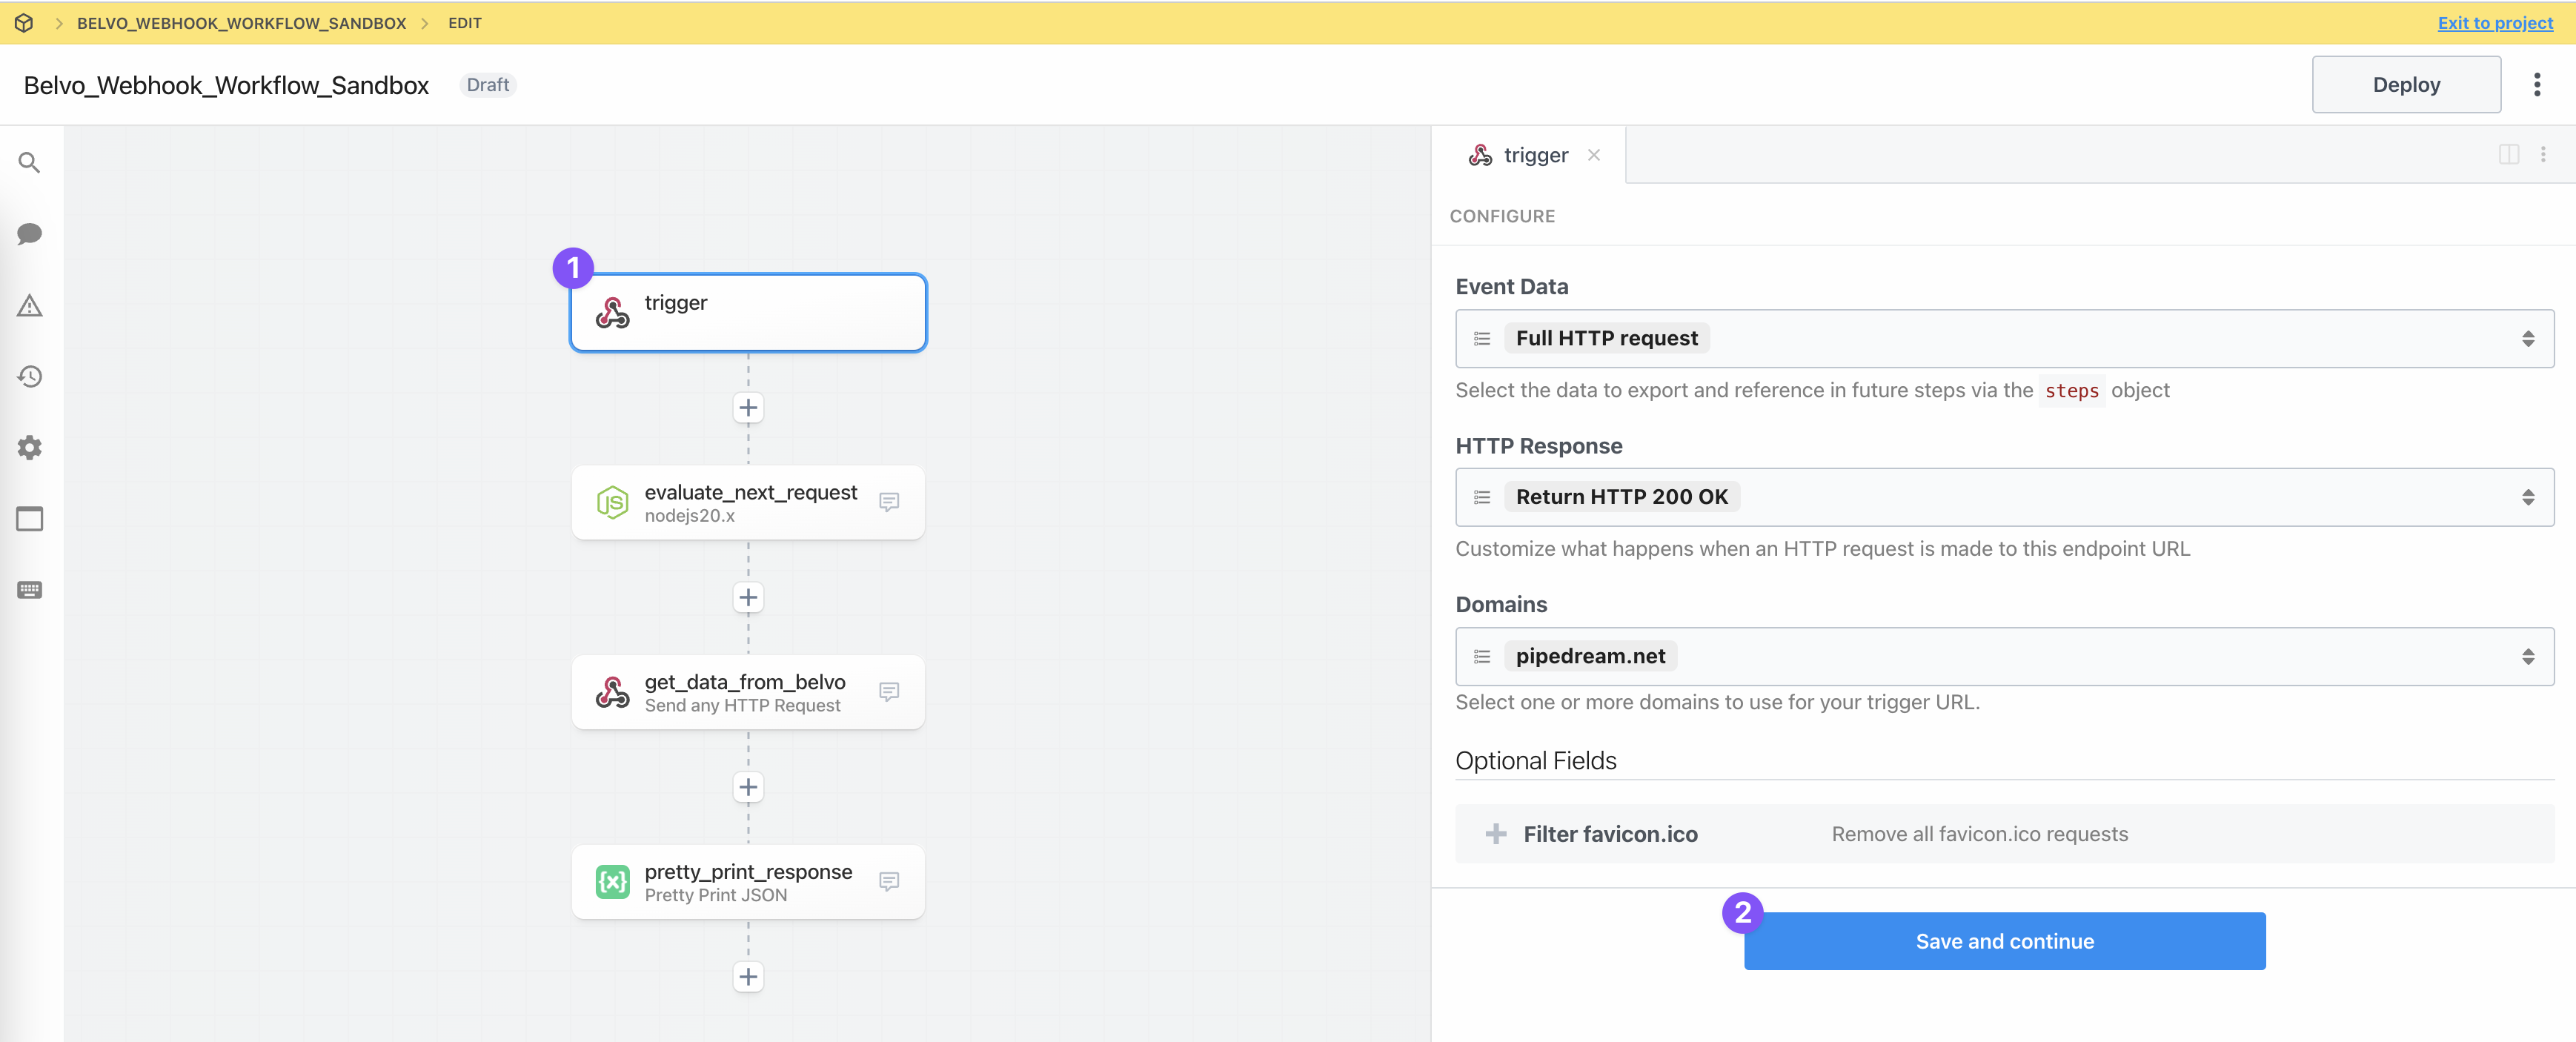Viewport: 2576px width, 1042px height.
Task: Click the Belvo_Webhook_Workflow_Sandbox title
Action: pos(226,85)
